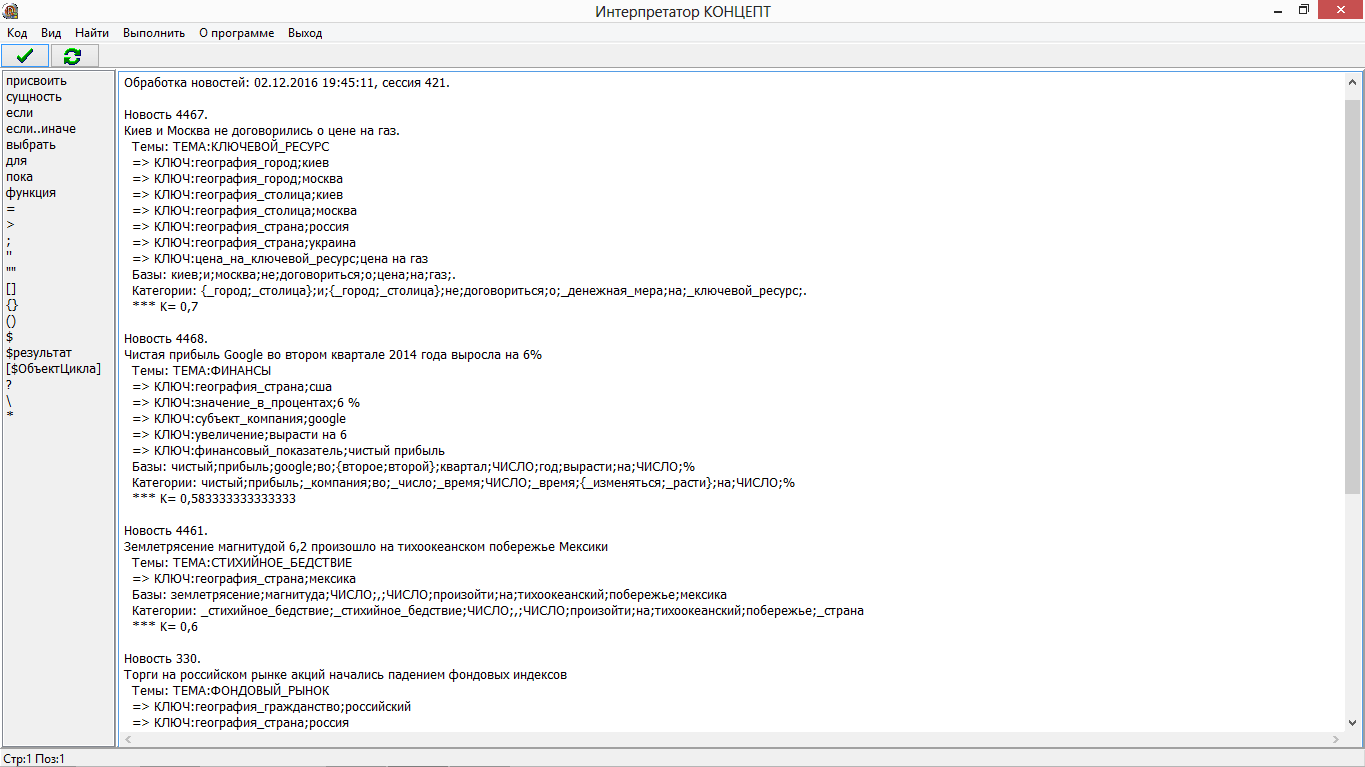1365x767 pixels.
Task: Select '$результат' in keyword list
Action: (x=39, y=353)
